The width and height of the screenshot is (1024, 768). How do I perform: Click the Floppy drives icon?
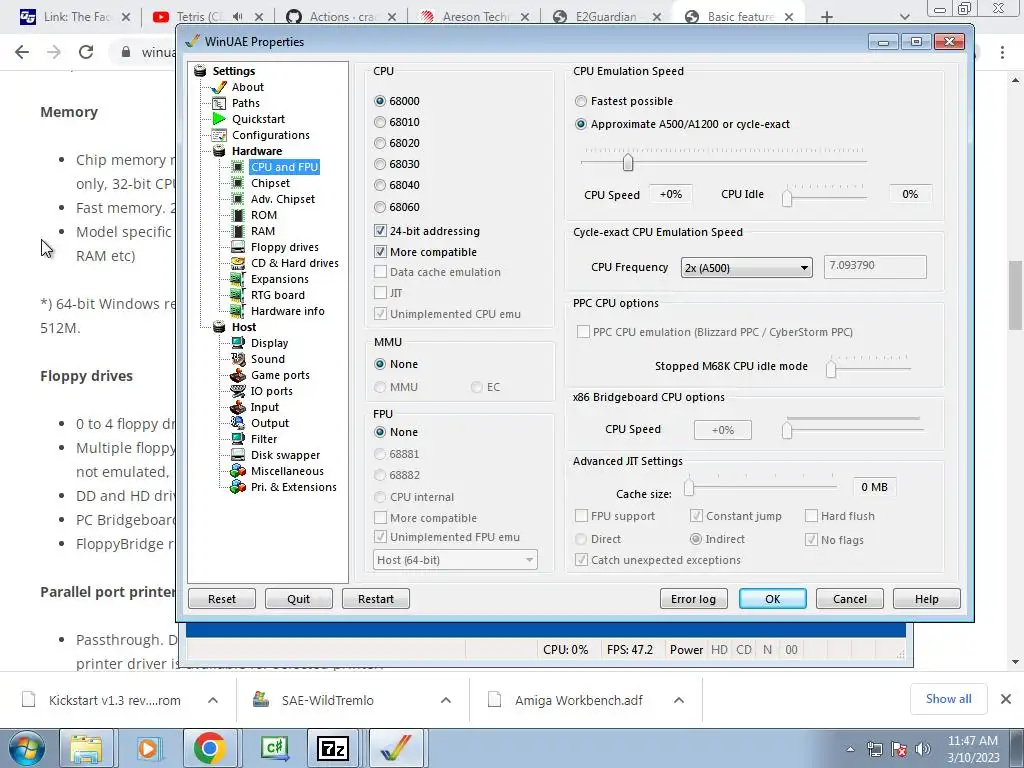click(238, 247)
